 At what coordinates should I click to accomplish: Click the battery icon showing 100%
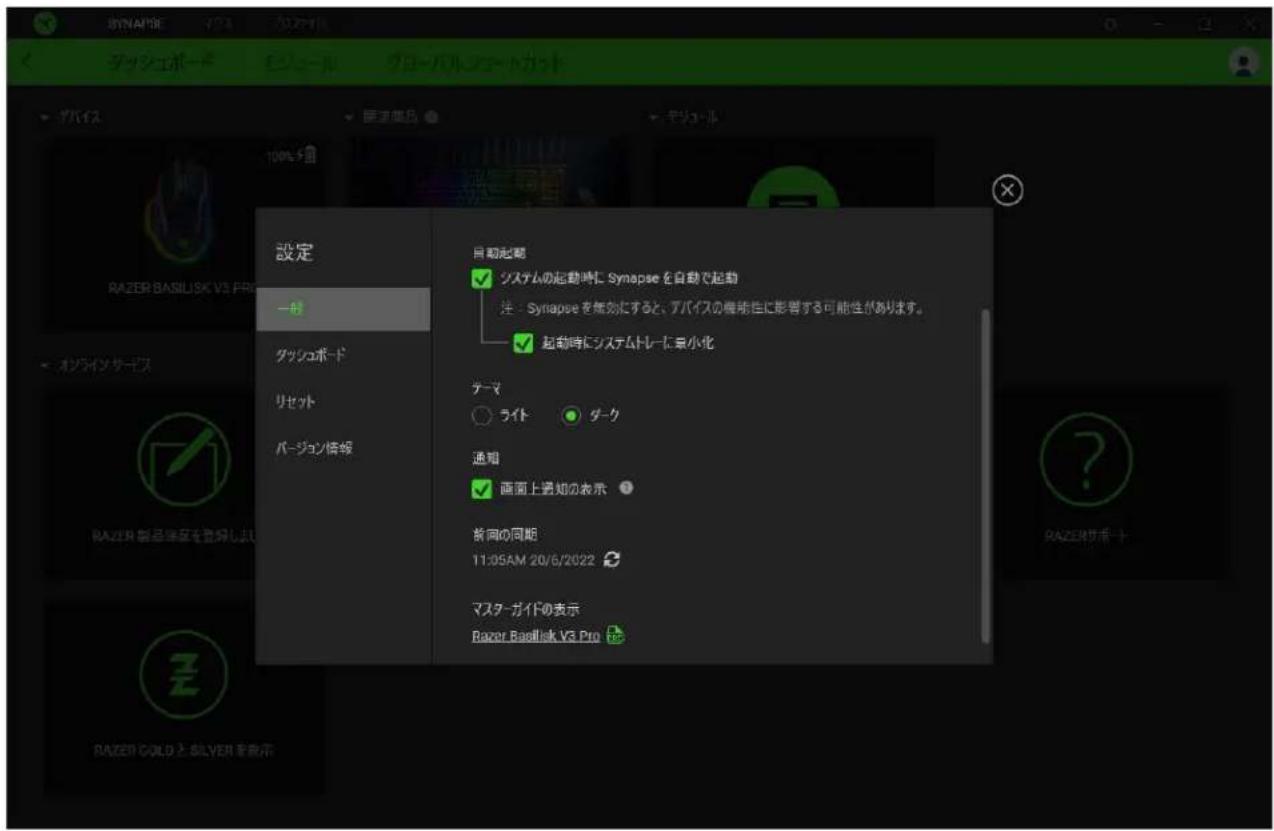click(x=309, y=155)
